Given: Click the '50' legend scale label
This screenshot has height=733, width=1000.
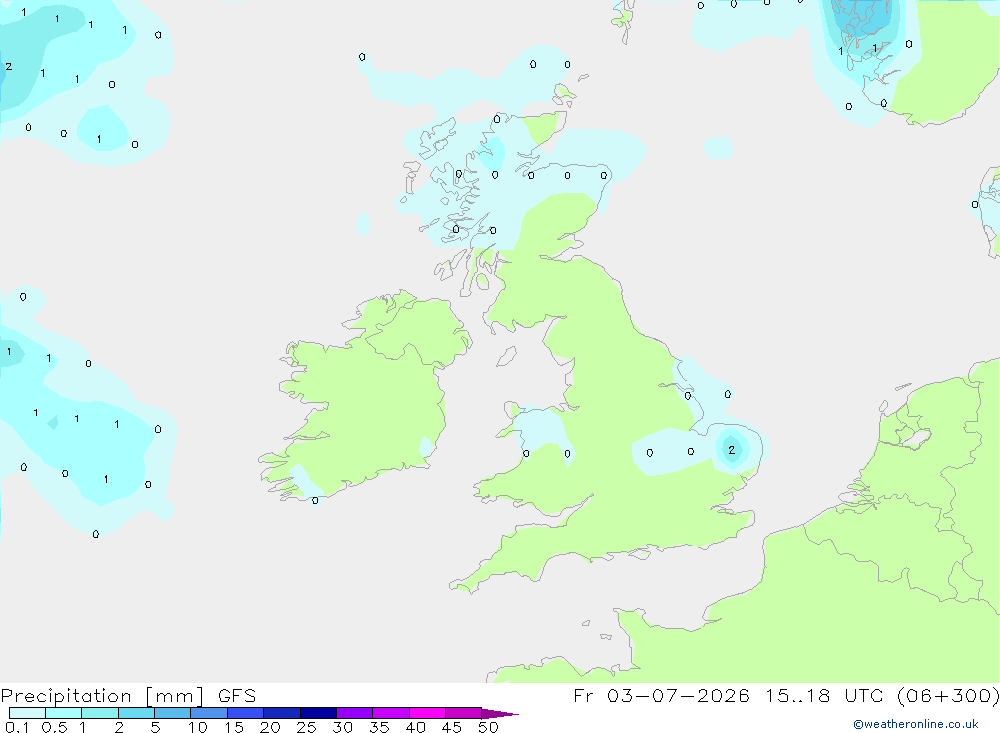Looking at the screenshot, I should click(x=488, y=727).
